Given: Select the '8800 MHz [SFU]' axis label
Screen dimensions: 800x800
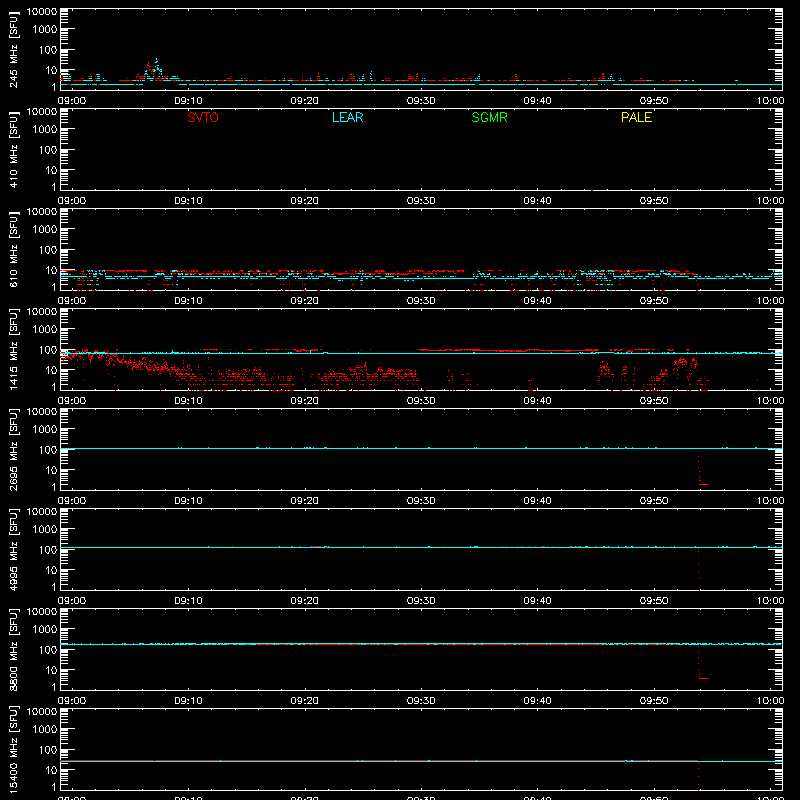Looking at the screenshot, I should (x=14, y=649).
